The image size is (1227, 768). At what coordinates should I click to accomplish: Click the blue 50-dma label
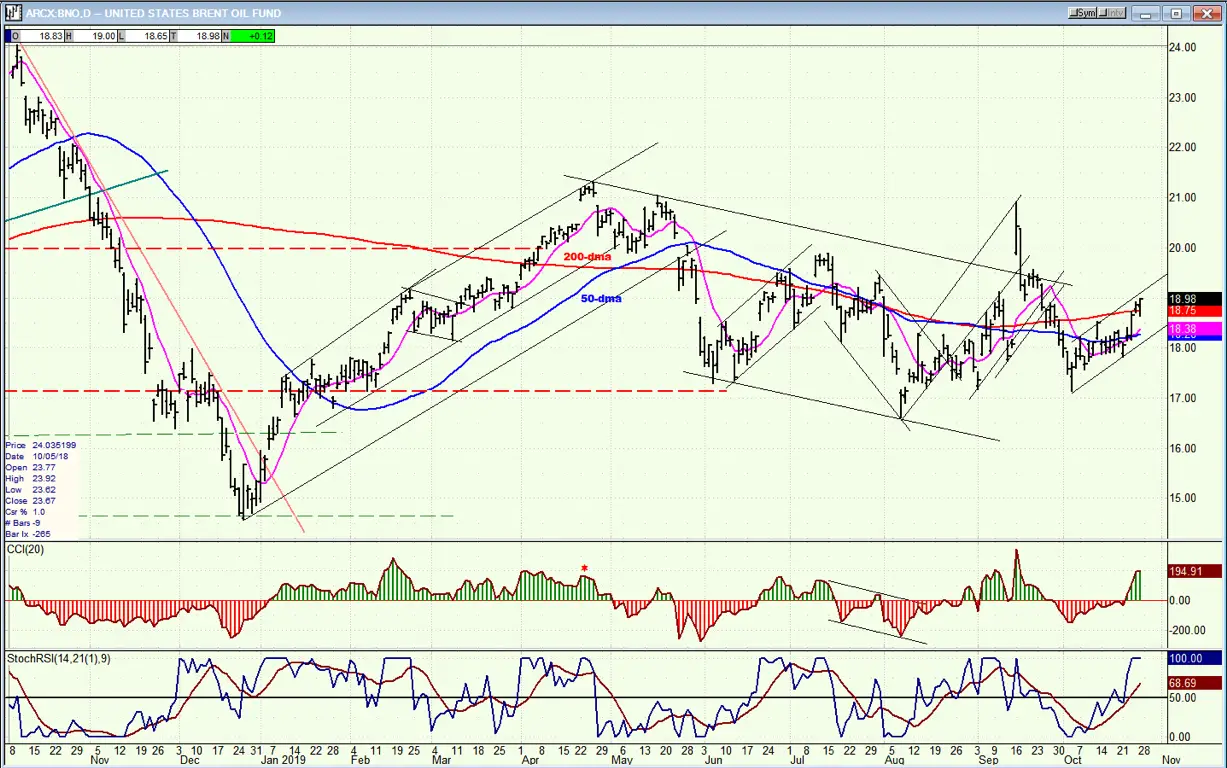[602, 298]
